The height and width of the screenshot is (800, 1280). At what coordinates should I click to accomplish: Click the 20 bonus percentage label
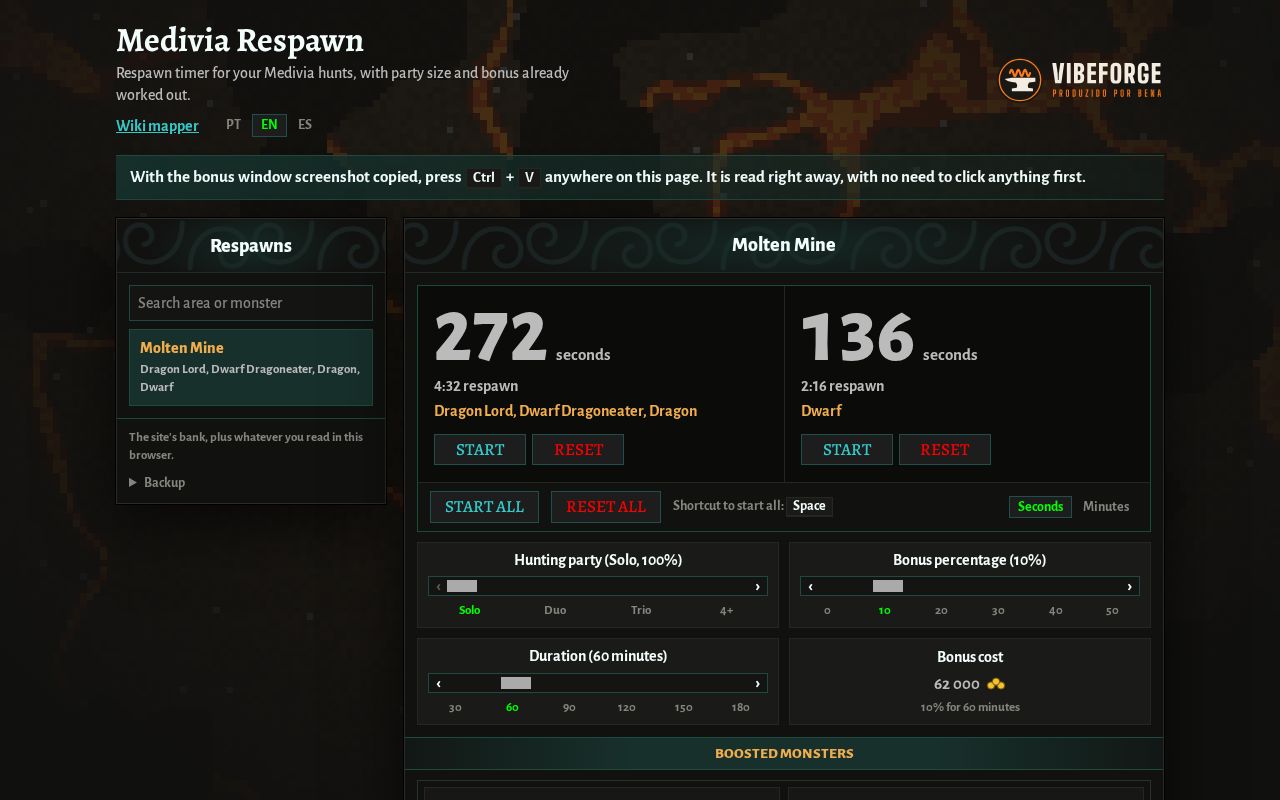[941, 610]
